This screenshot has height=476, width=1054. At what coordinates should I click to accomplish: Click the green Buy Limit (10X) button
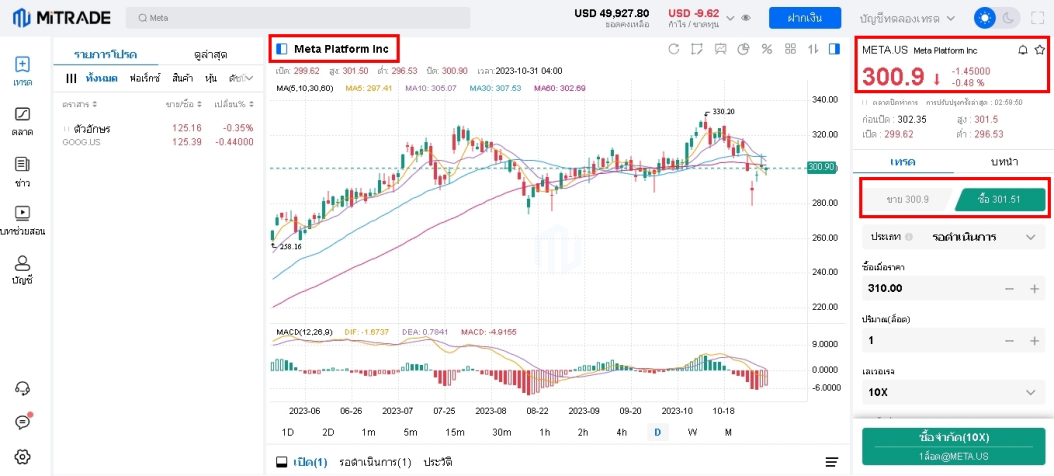[x=953, y=444]
